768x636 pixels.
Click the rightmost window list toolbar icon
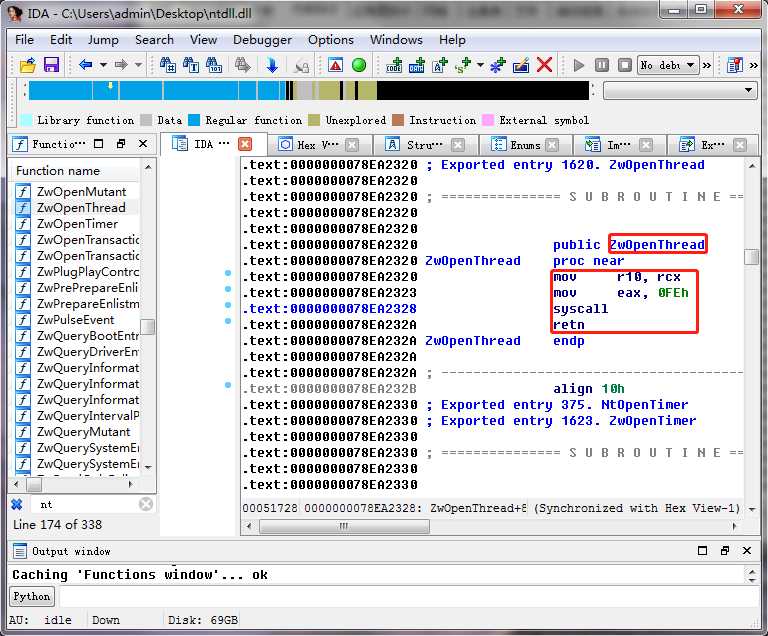click(735, 65)
